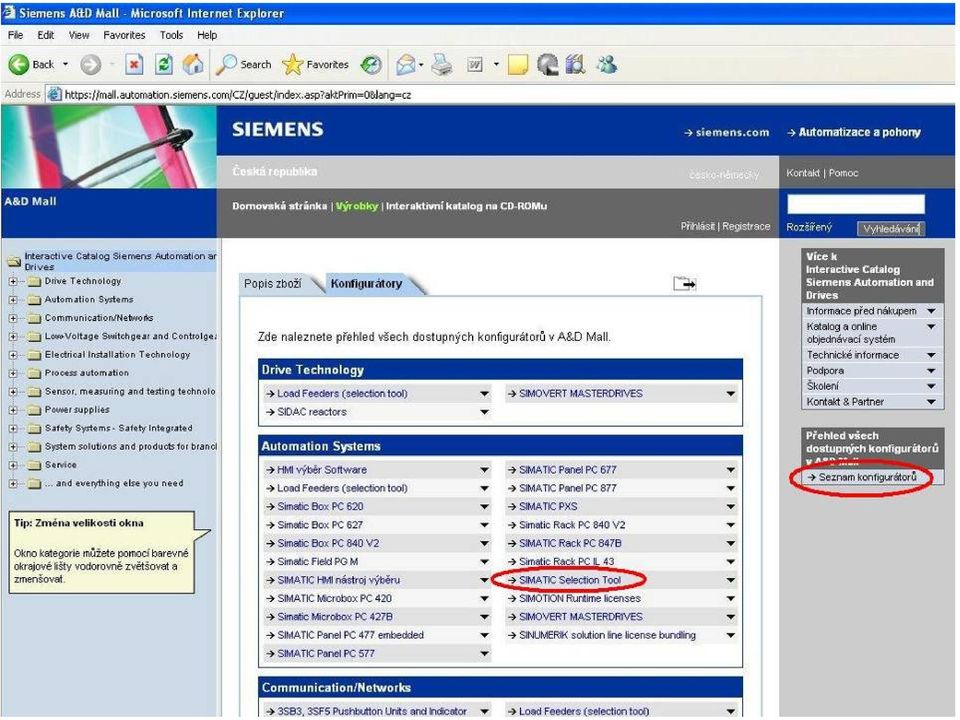Click the Výrobky navigation link
Image resolution: width=960 pixels, height=720 pixels.
click(x=357, y=206)
